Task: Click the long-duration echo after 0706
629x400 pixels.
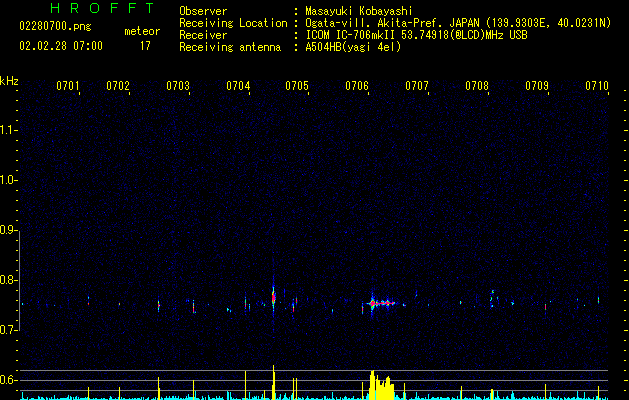Action: [381, 303]
